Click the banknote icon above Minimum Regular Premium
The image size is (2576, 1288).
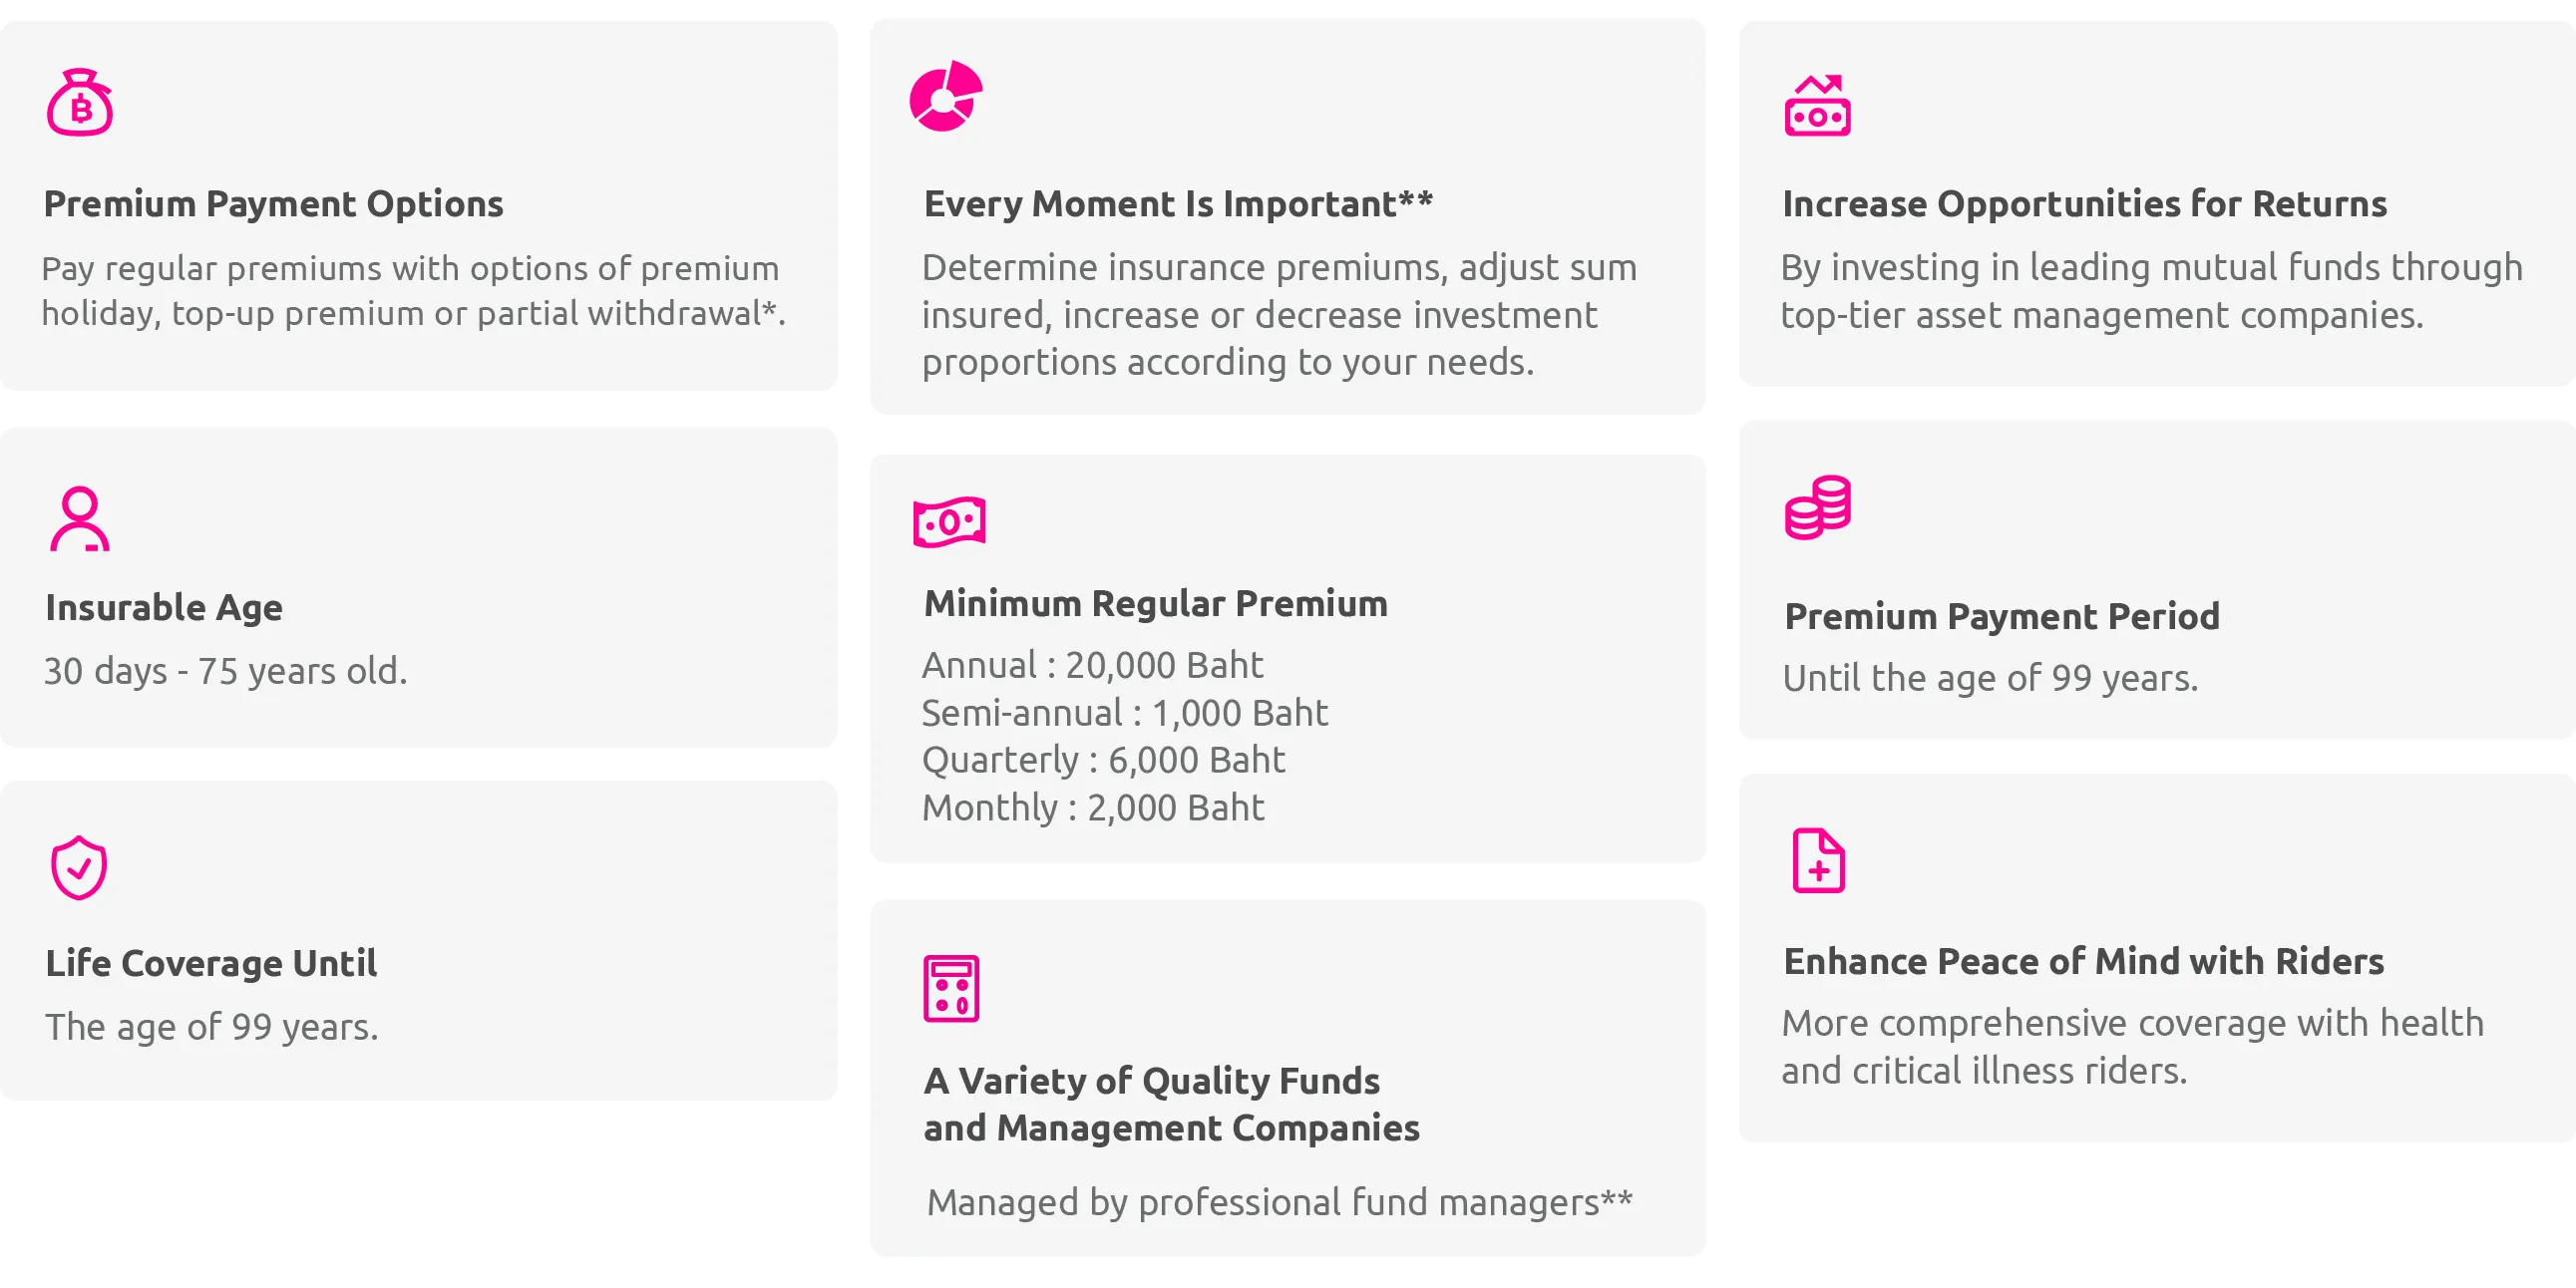pos(949,522)
